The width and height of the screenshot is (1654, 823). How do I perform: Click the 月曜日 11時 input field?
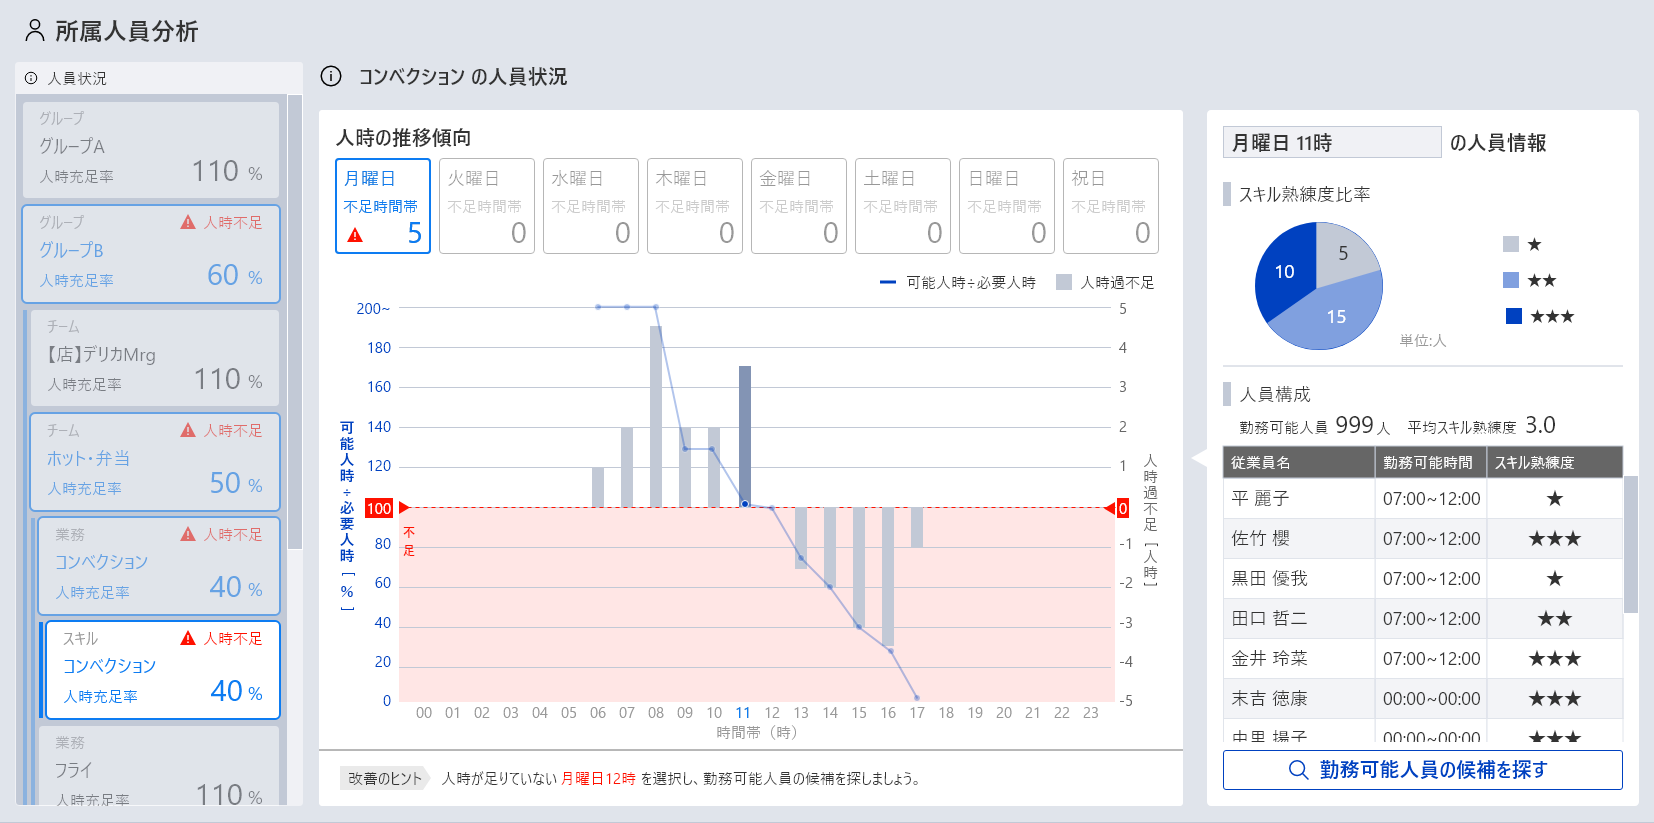1331,143
